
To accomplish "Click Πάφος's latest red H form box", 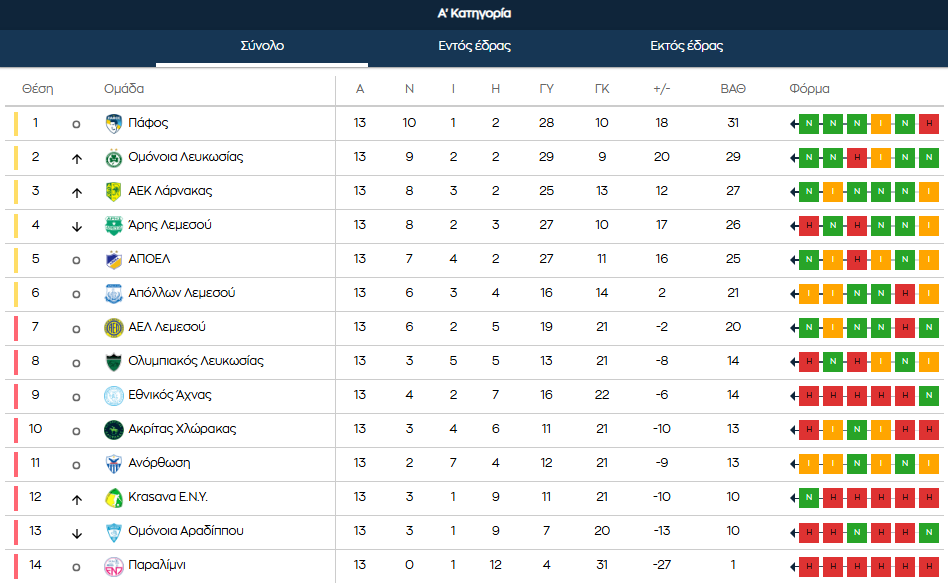I will point(929,124).
